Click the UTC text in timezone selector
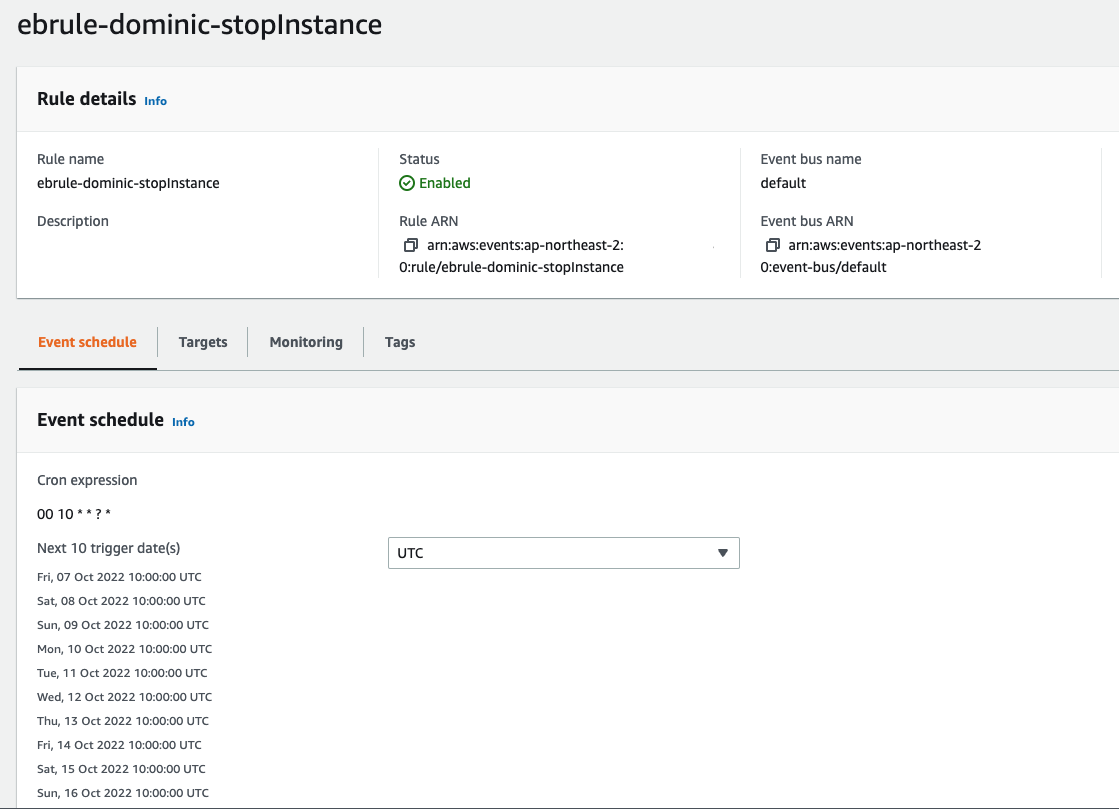The width and height of the screenshot is (1119, 809). (x=411, y=553)
